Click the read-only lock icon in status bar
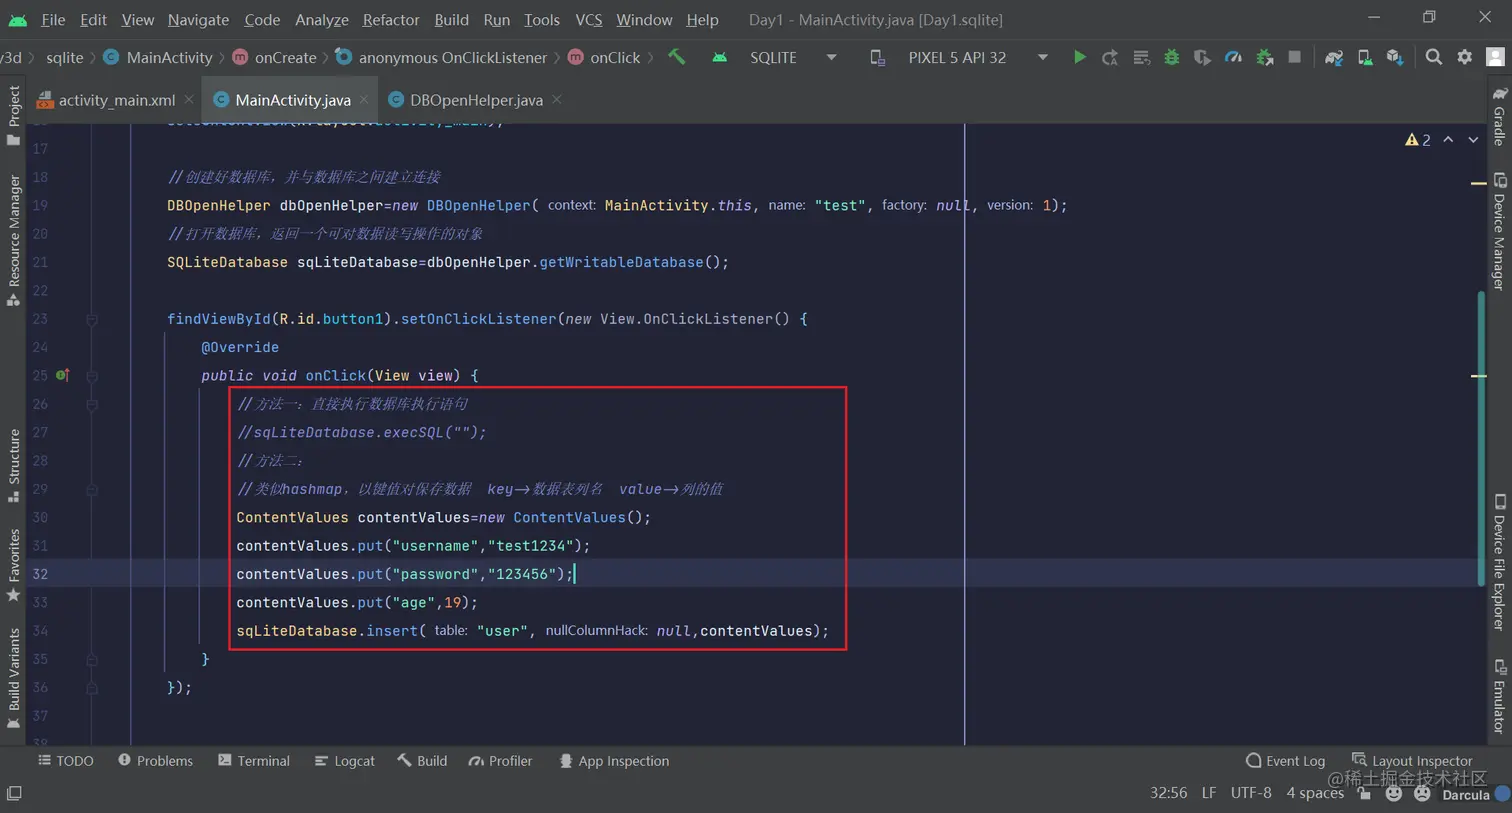The image size is (1512, 813). pyautogui.click(x=1365, y=794)
